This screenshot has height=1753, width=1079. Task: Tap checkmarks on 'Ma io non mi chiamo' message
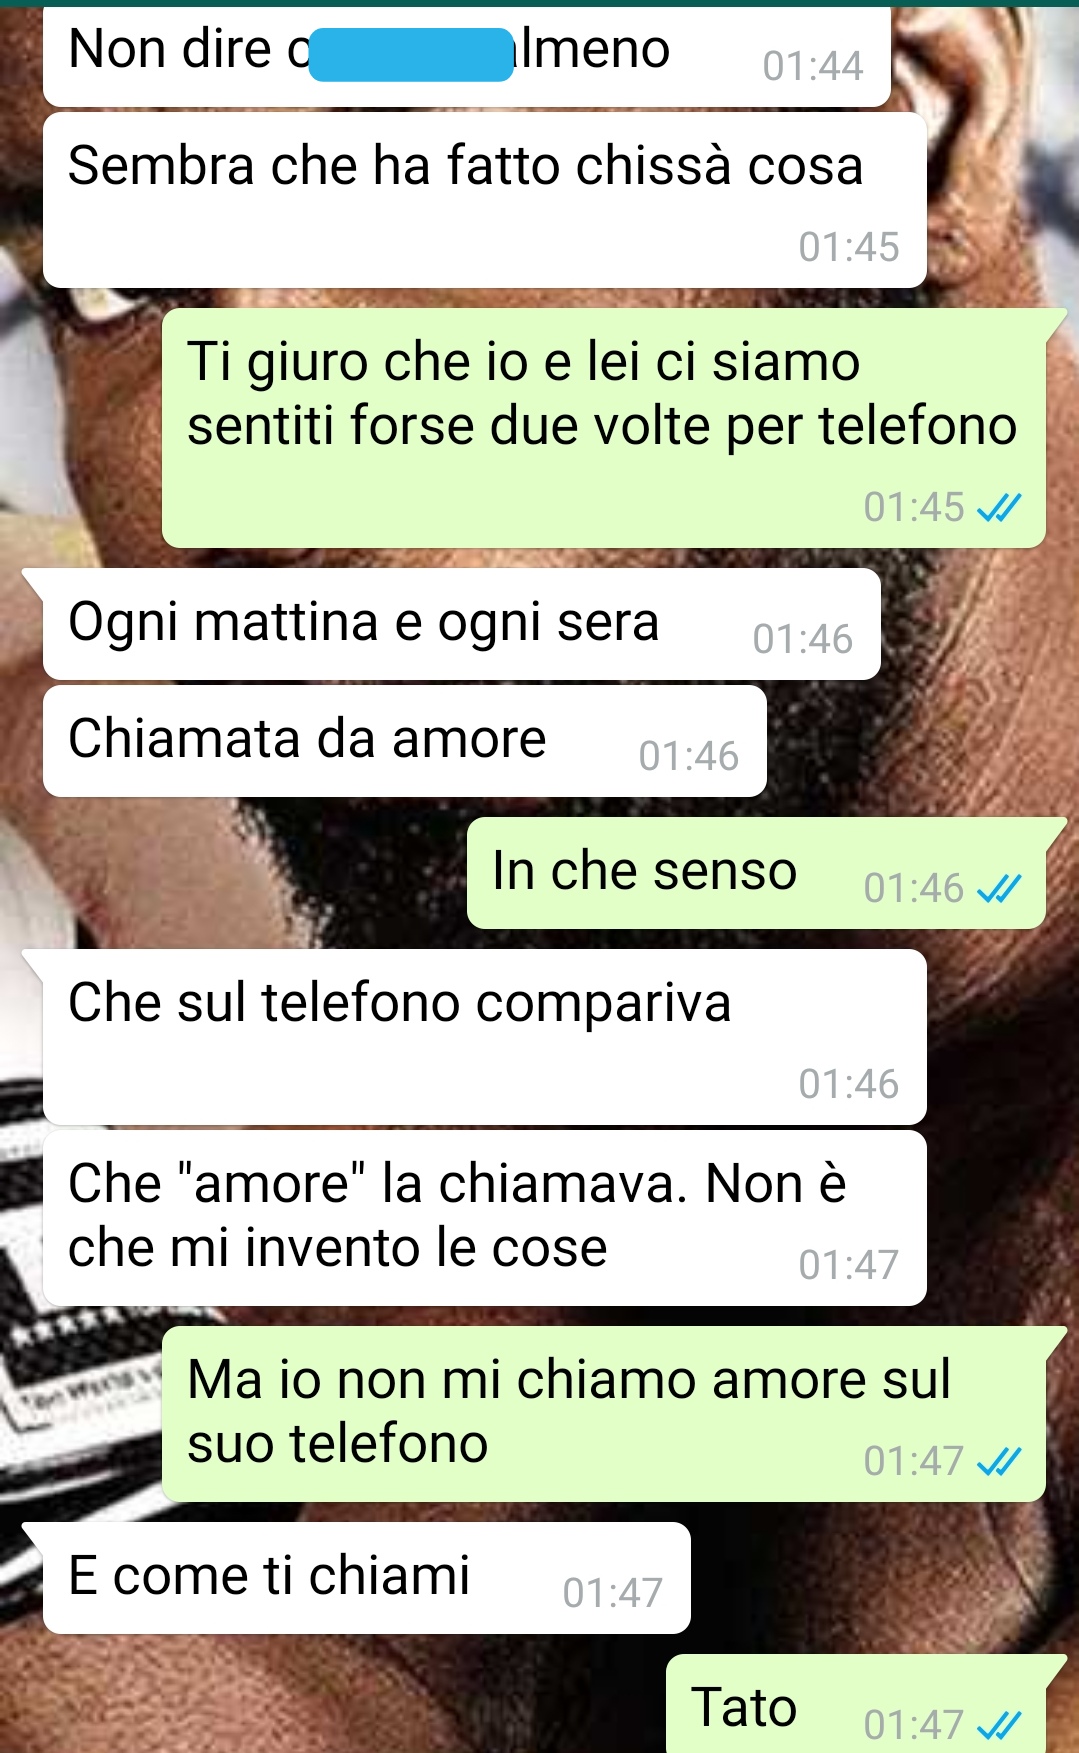pyautogui.click(x=999, y=1462)
